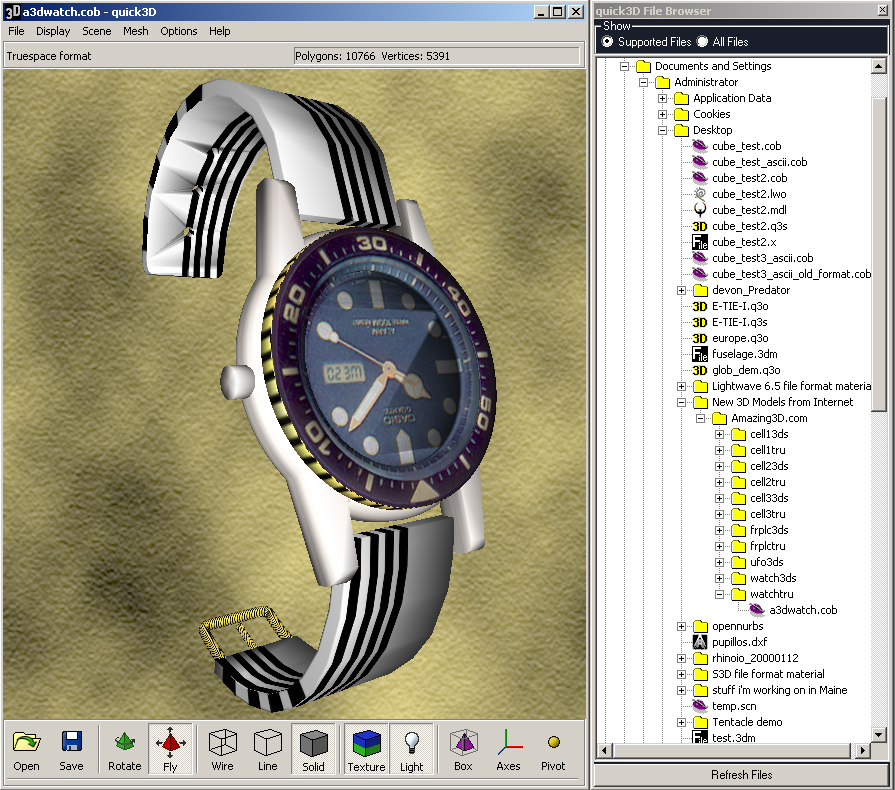Open the Options menu

pos(179,31)
